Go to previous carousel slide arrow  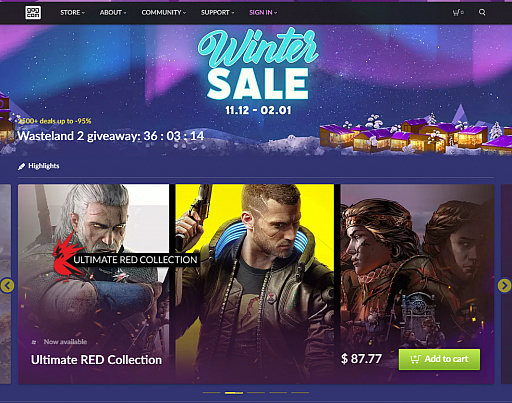pyautogui.click(x=7, y=285)
